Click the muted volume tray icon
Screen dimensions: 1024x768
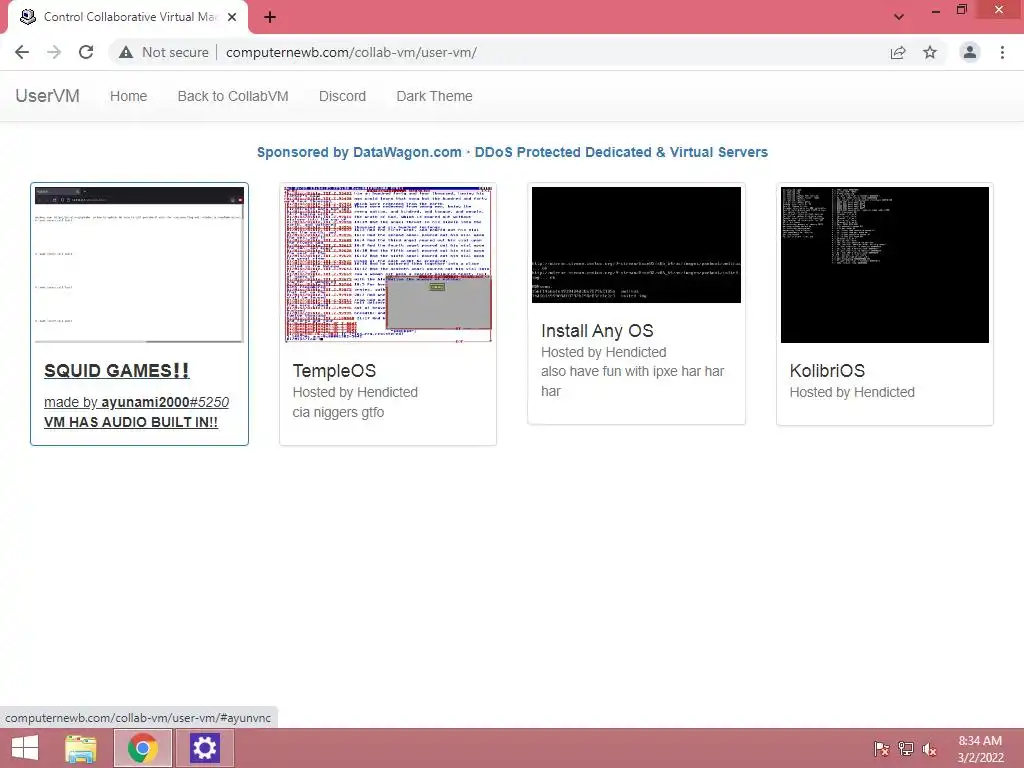coord(929,749)
